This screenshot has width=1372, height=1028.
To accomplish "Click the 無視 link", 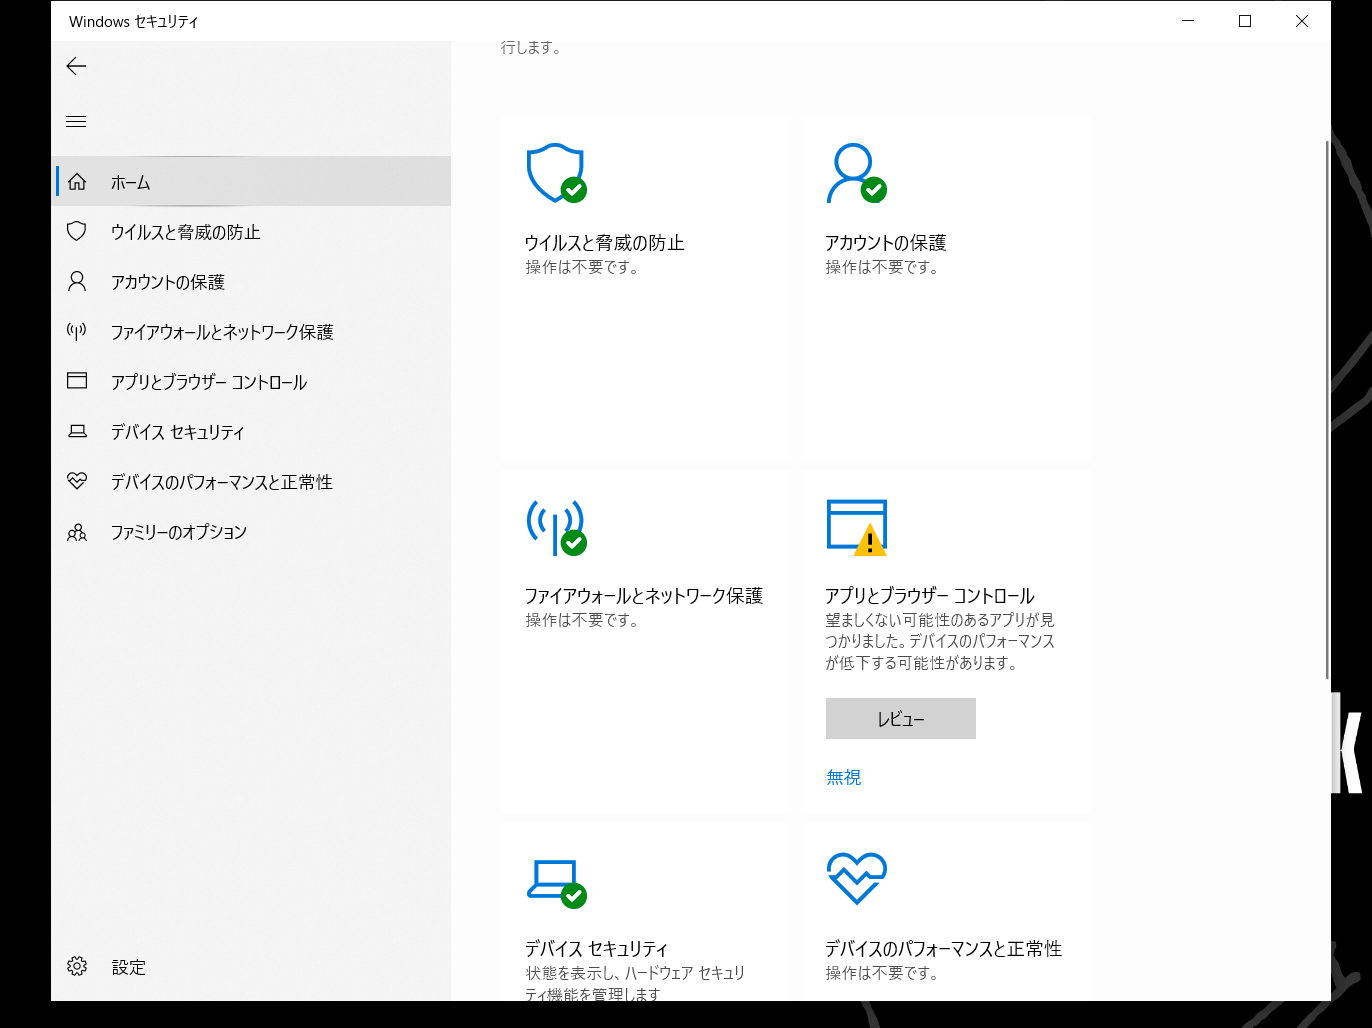I will click(843, 777).
